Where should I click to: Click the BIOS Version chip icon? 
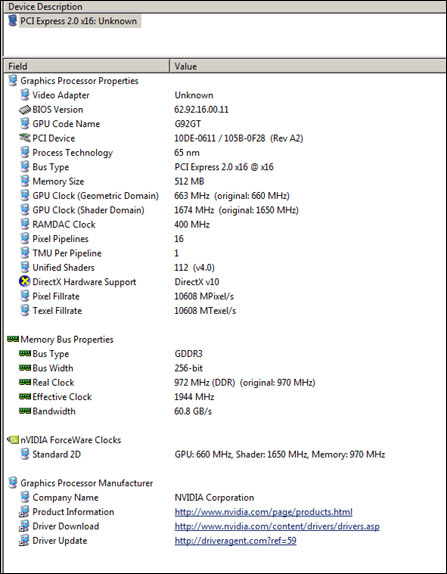point(25,109)
